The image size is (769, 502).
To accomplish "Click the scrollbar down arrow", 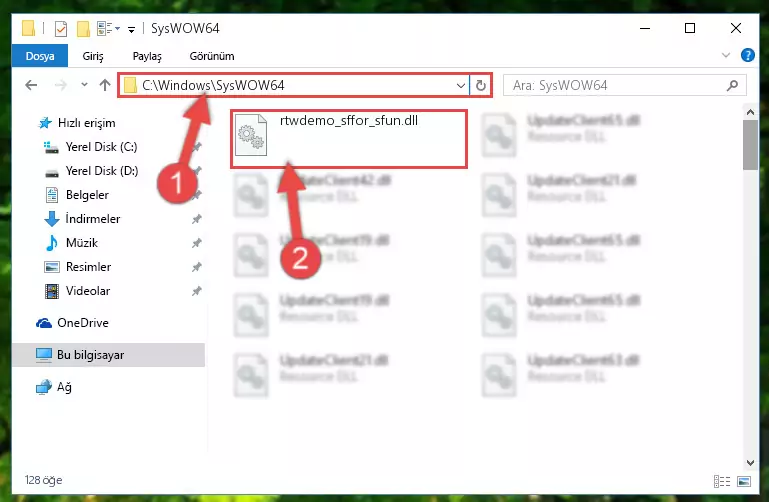I will coord(750,462).
